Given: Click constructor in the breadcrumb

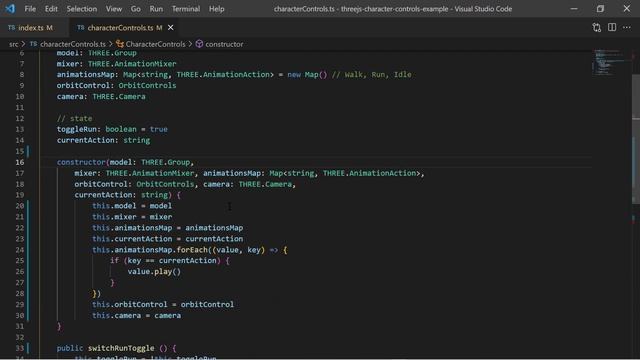Looking at the screenshot, I should point(224,44).
